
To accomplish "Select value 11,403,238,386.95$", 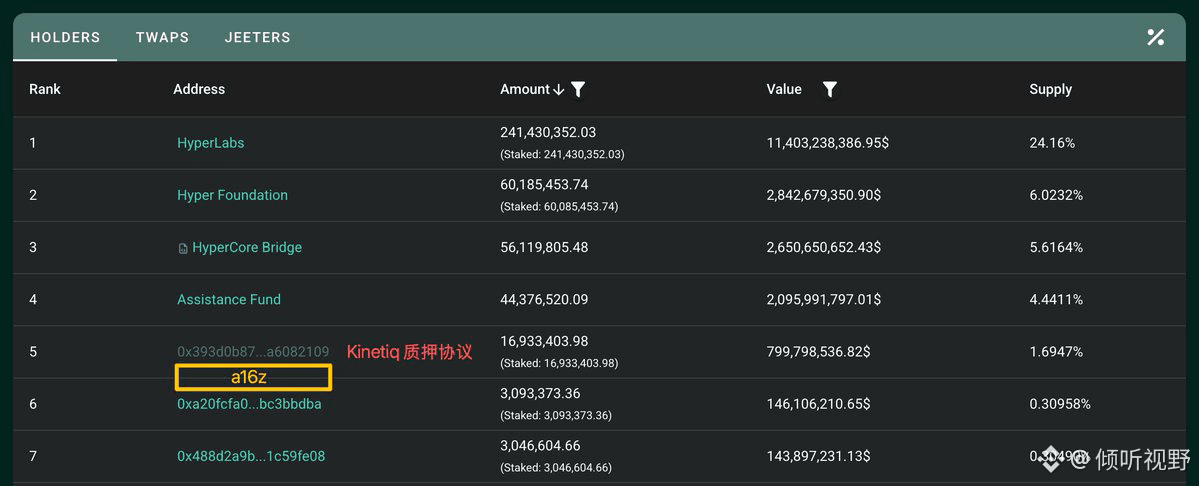I will pyautogui.click(x=827, y=143).
